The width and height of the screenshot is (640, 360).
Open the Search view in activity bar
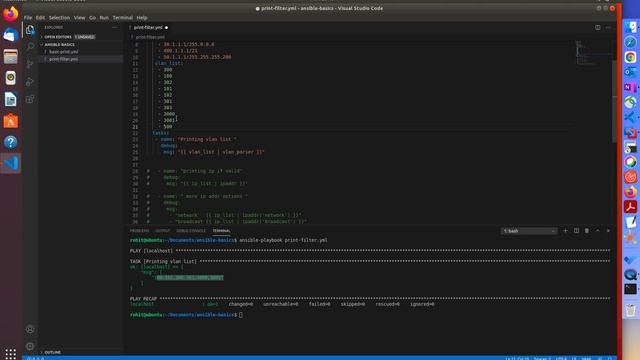coord(30,47)
